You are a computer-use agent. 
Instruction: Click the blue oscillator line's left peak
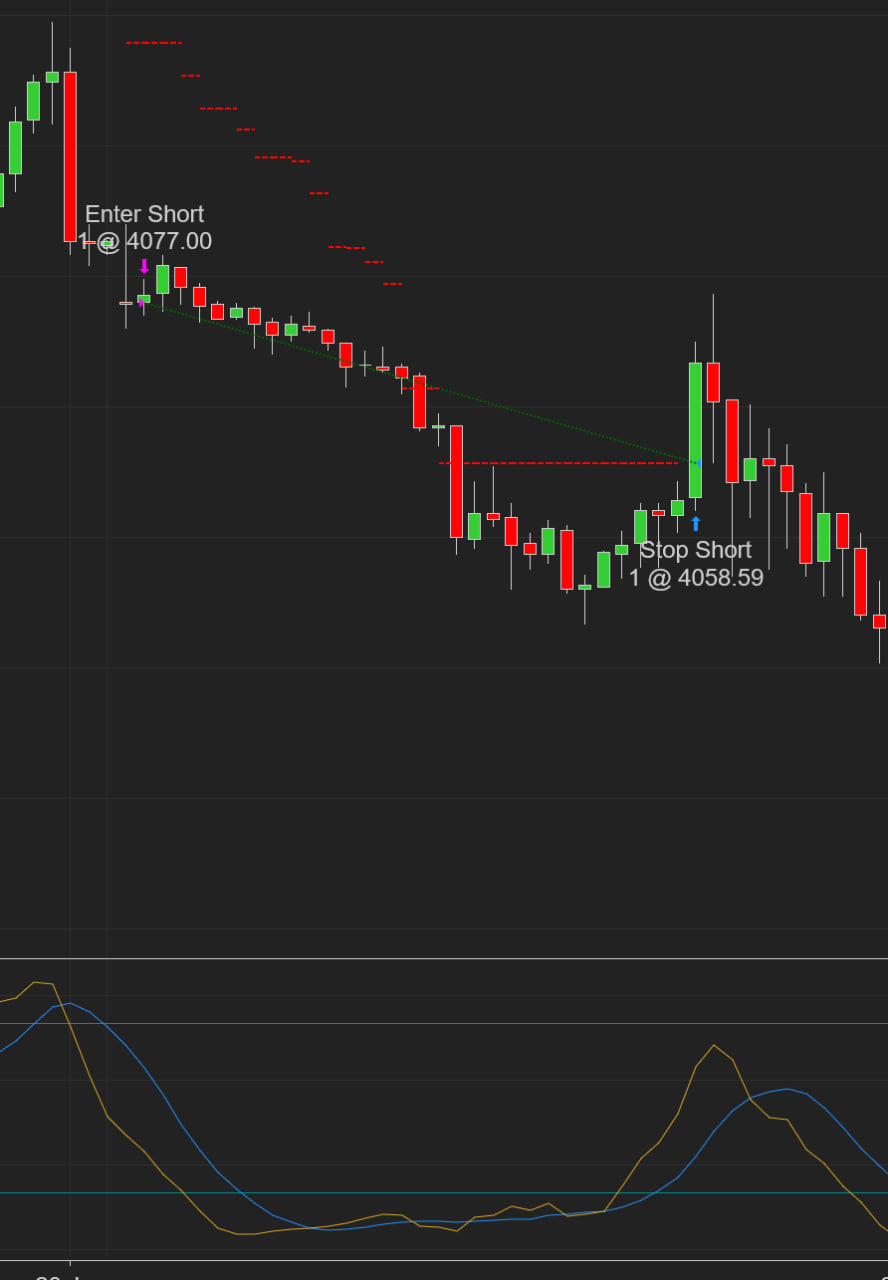(70, 1003)
